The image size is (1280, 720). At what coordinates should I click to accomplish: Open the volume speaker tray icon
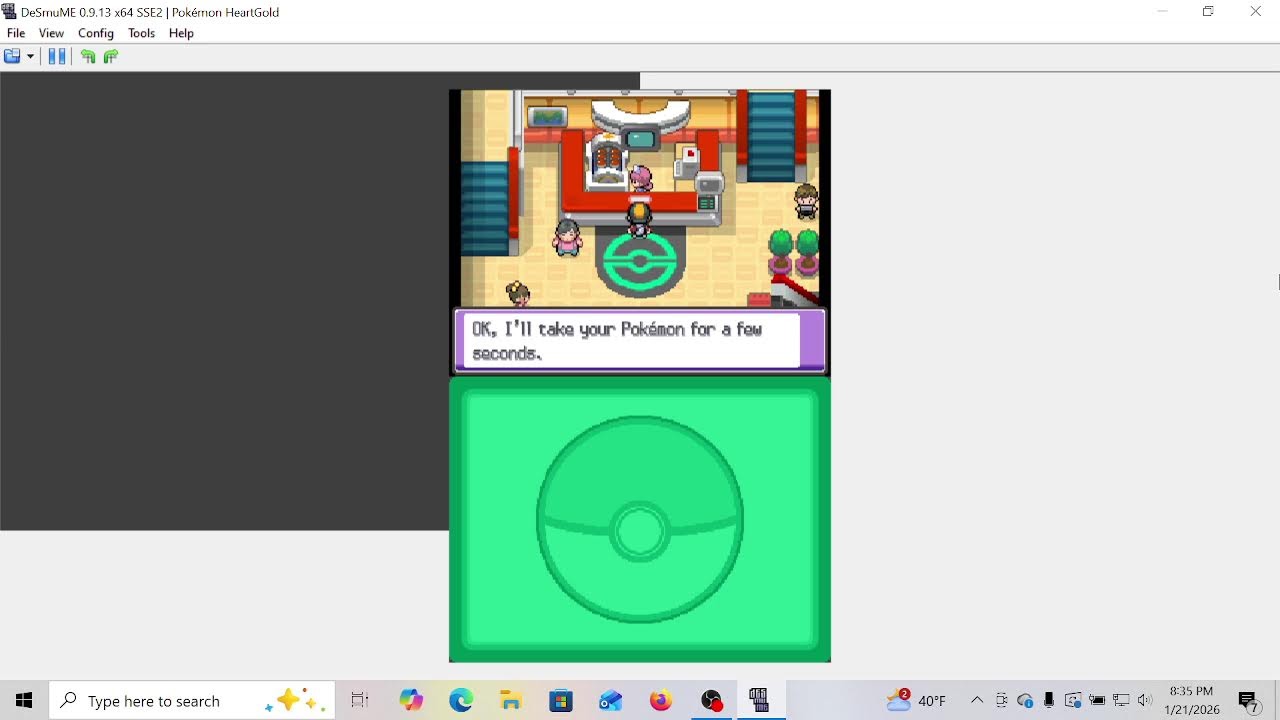[1145, 701]
